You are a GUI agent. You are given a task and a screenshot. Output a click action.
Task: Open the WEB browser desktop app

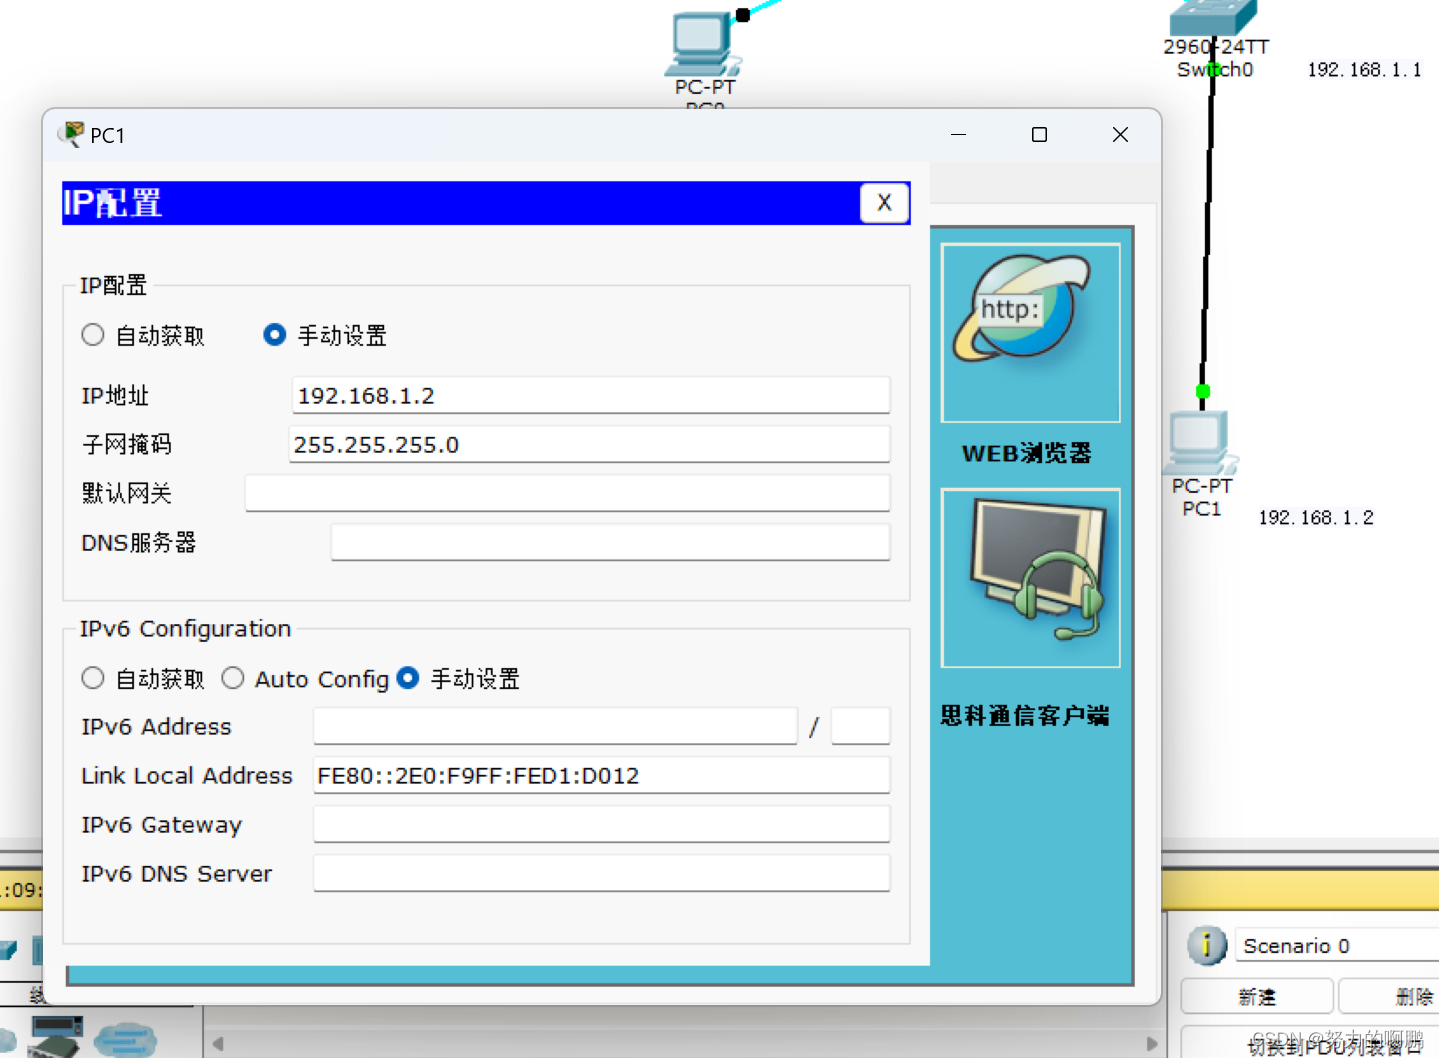[x=1030, y=332]
